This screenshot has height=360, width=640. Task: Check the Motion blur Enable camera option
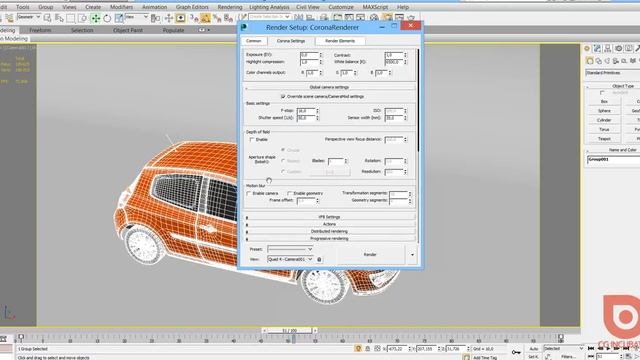249,193
